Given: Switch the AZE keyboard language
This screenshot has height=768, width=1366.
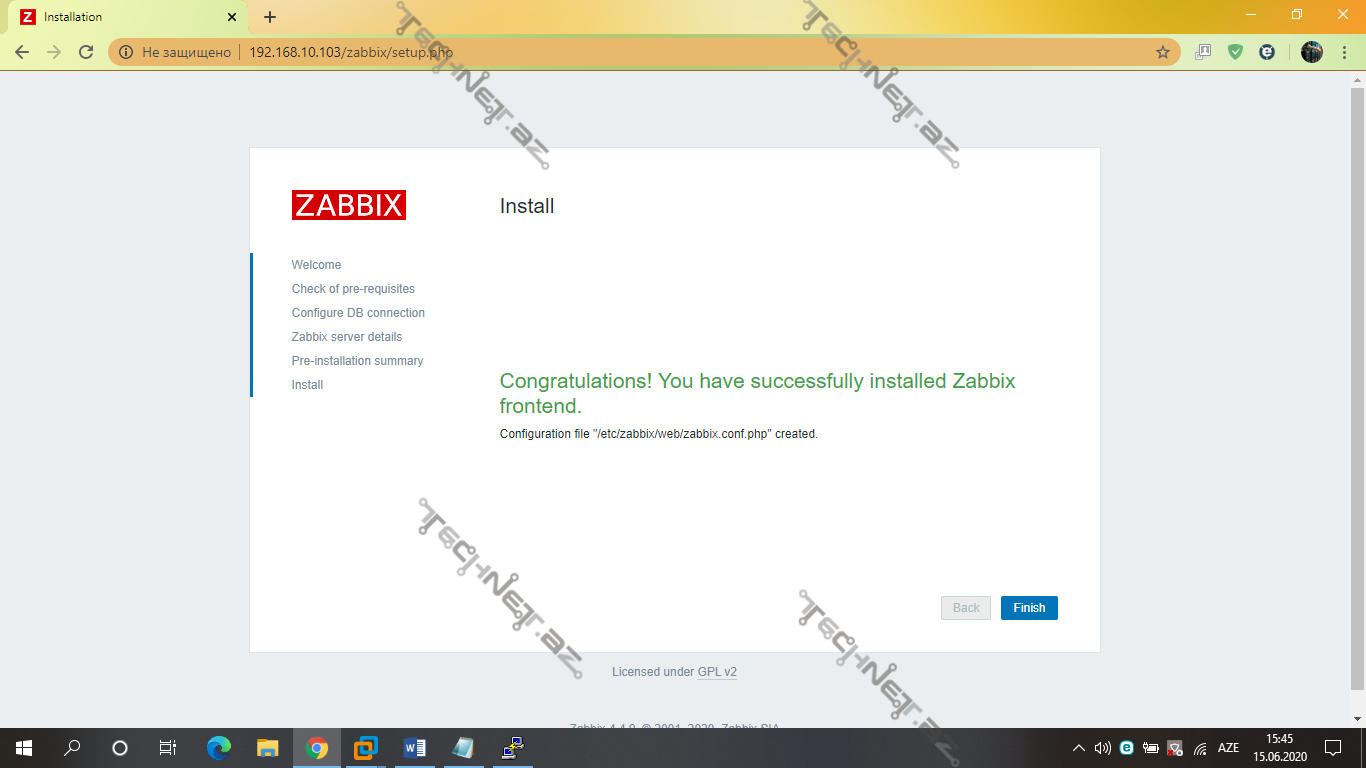Looking at the screenshot, I should (x=1228, y=748).
